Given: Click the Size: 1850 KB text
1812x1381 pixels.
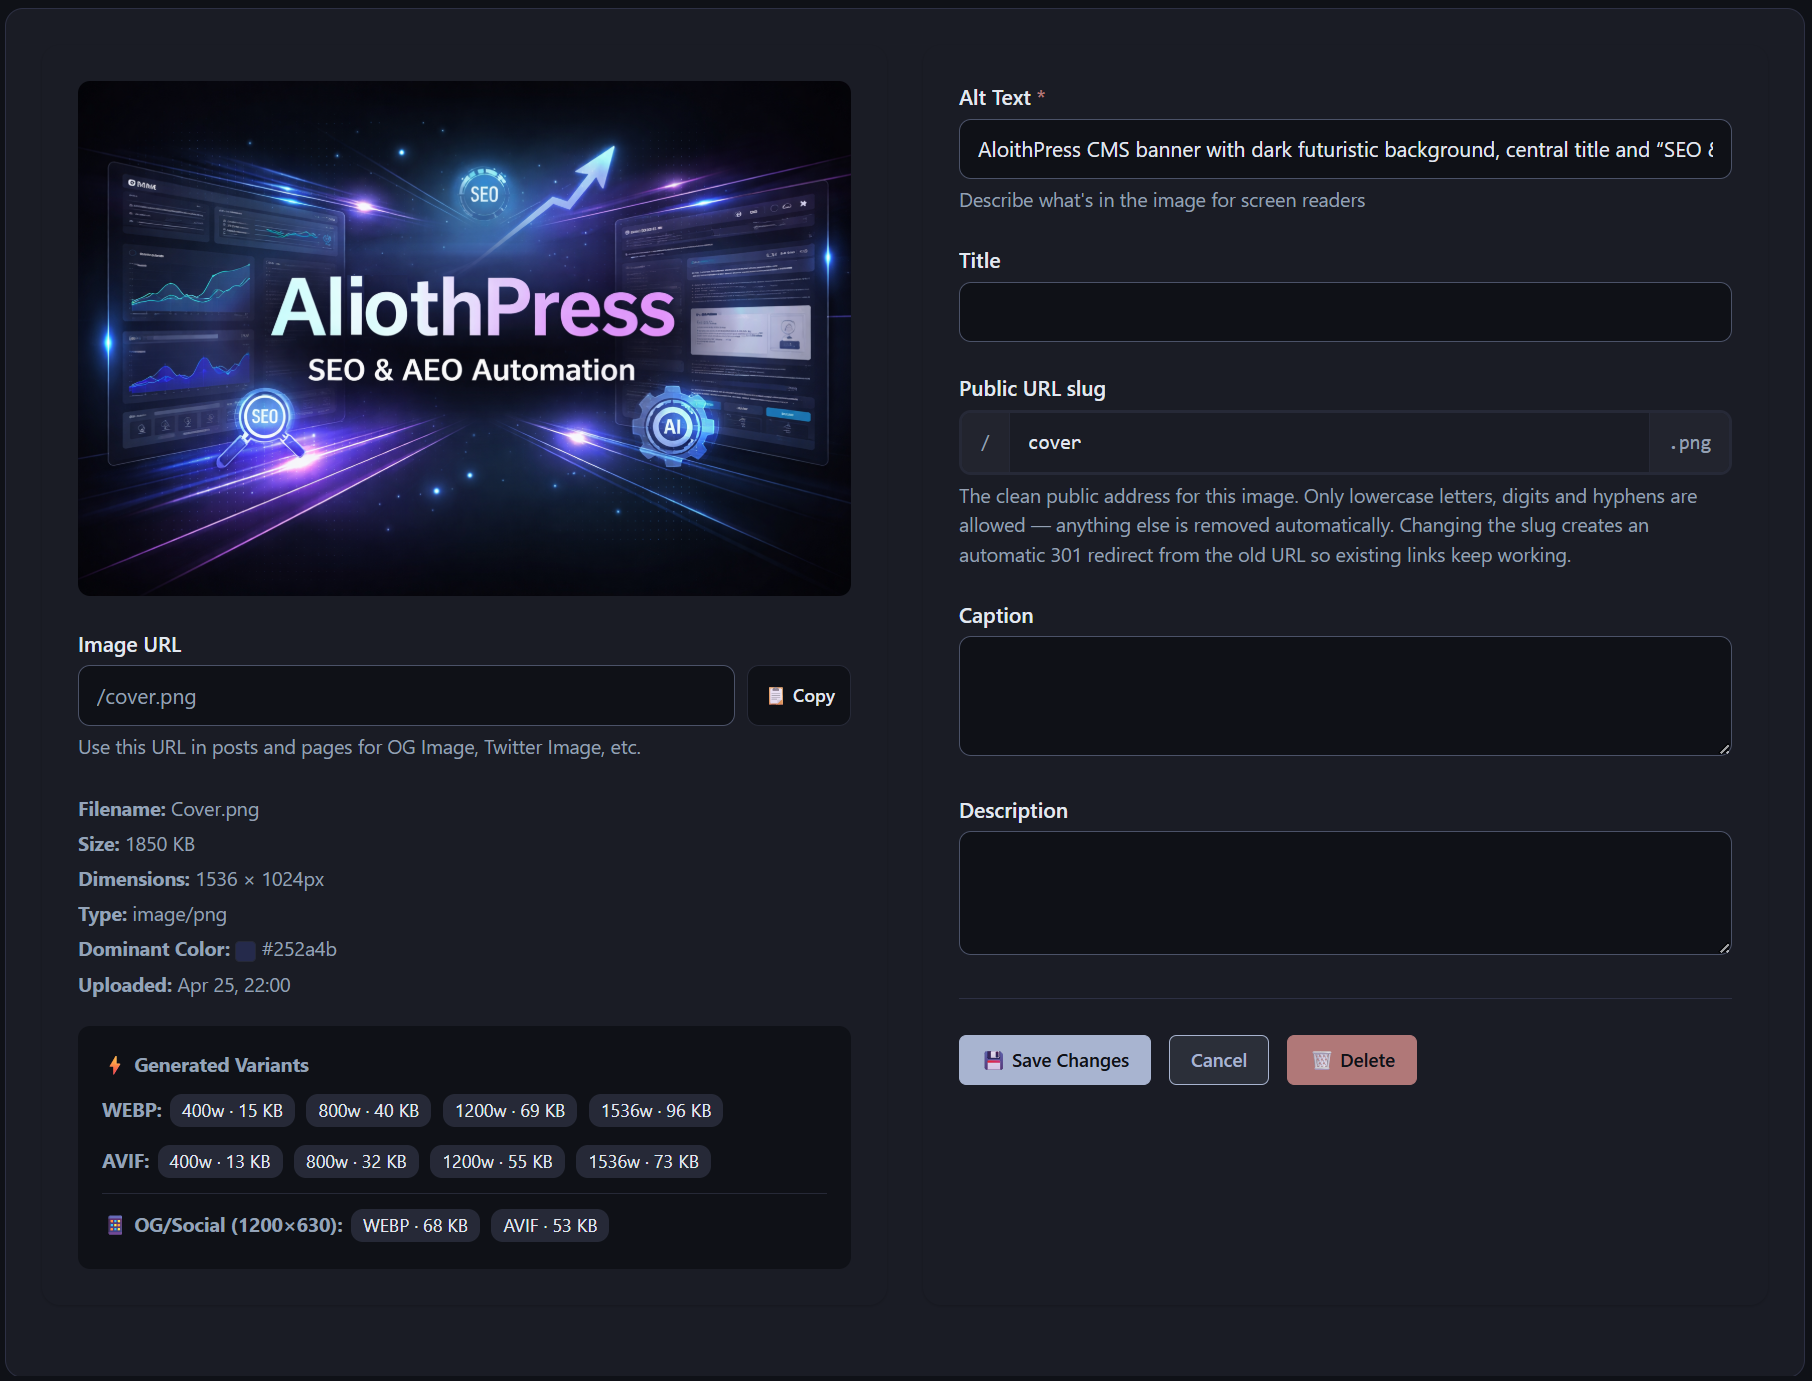Looking at the screenshot, I should coord(136,844).
